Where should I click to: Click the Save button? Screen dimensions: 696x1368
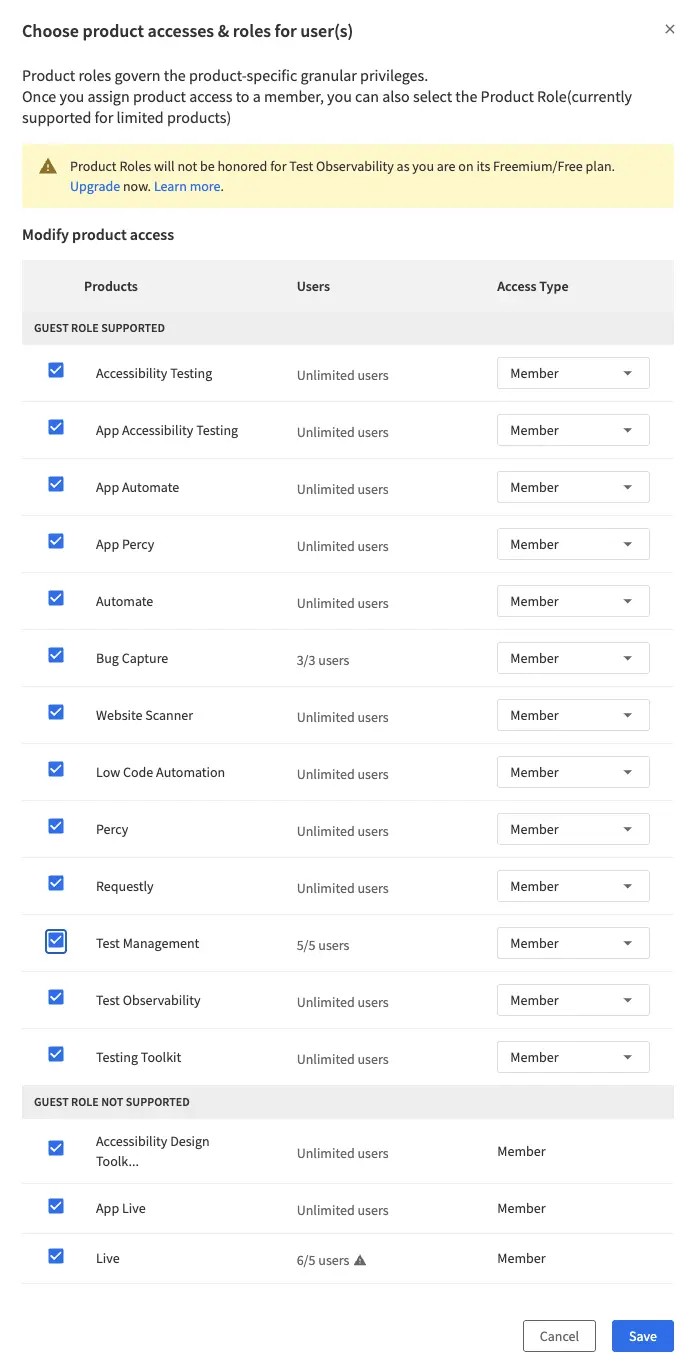[642, 1336]
